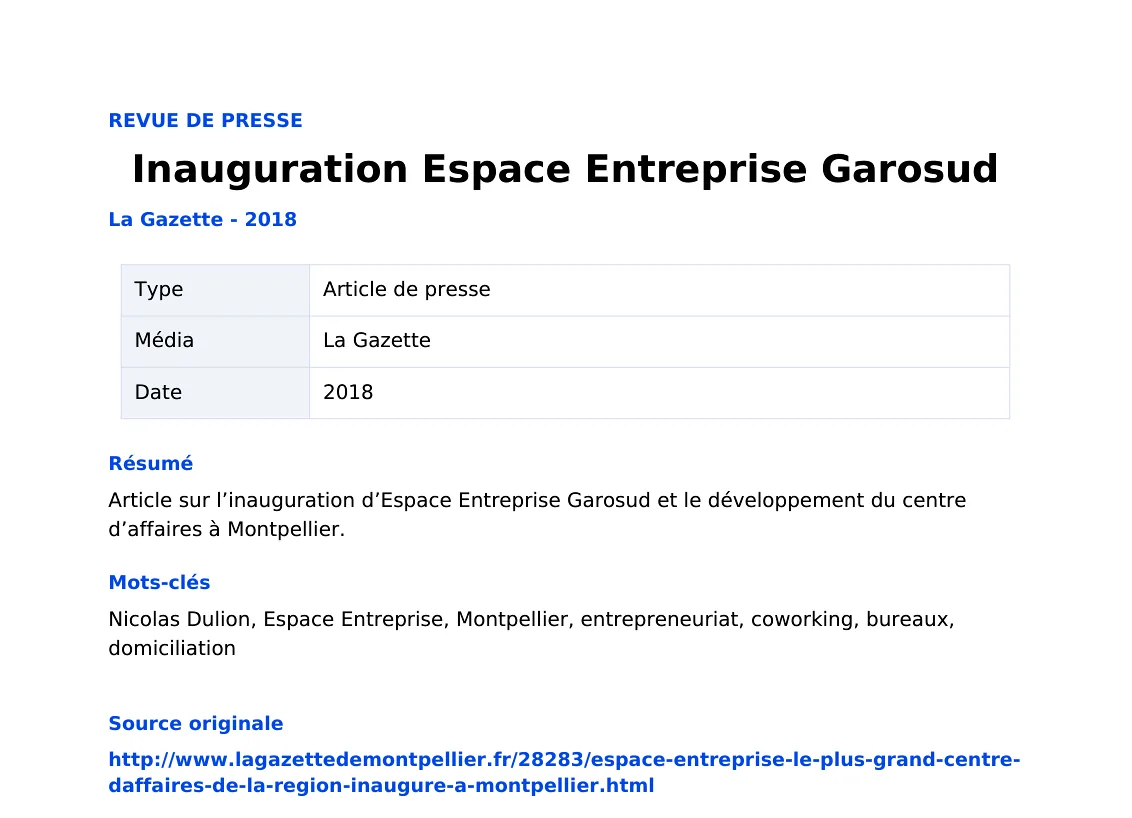1132x818 pixels.
Task: Click the subtitle 'La Gazette - 2018'
Action: [x=203, y=219]
